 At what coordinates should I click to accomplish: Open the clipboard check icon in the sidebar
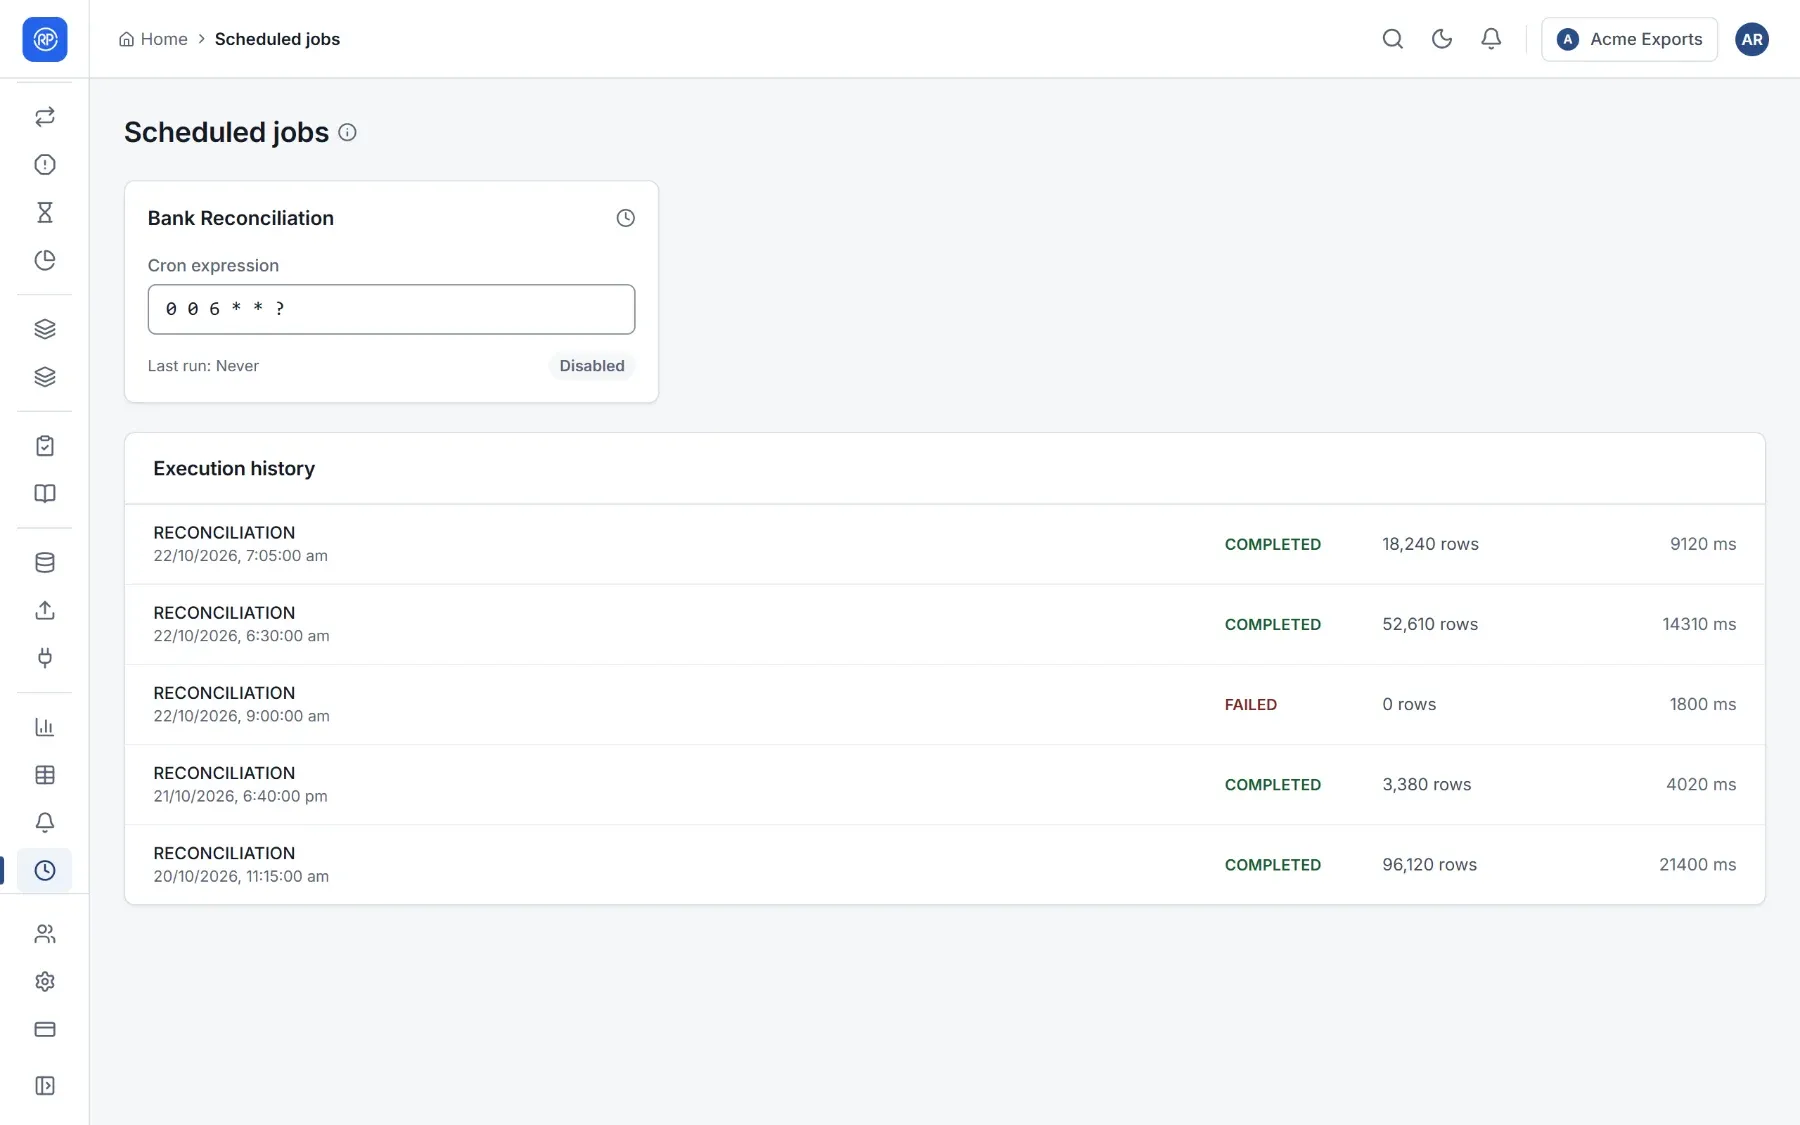45,446
